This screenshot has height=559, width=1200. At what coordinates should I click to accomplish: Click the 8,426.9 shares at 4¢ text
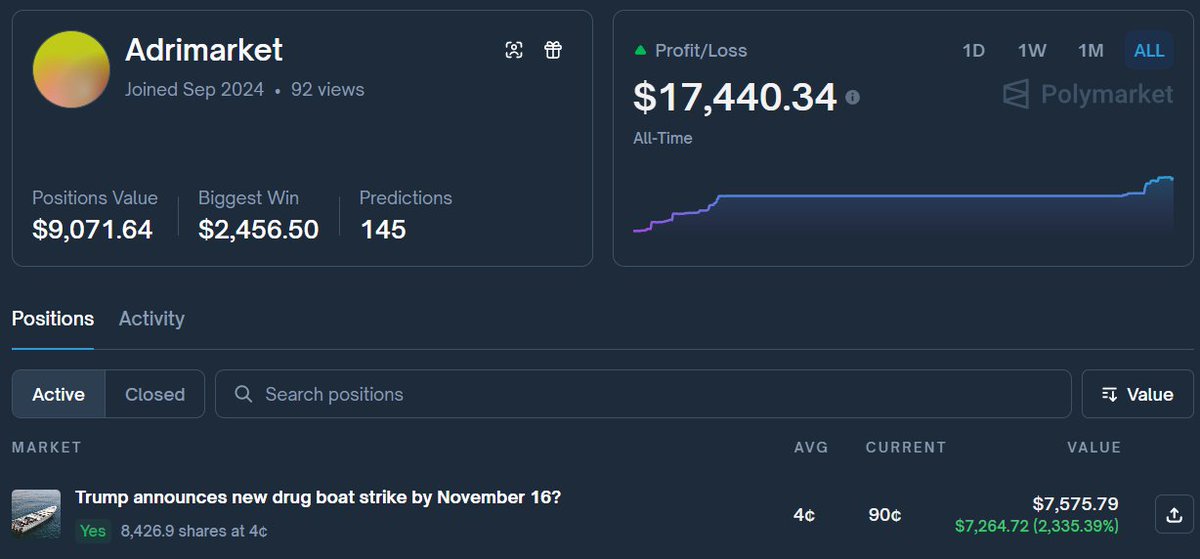[x=194, y=531]
